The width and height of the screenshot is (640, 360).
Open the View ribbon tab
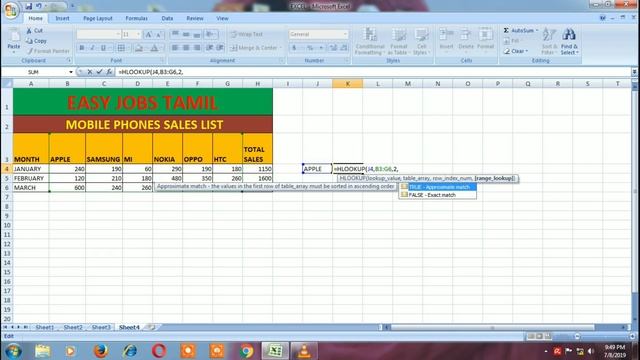click(x=222, y=18)
